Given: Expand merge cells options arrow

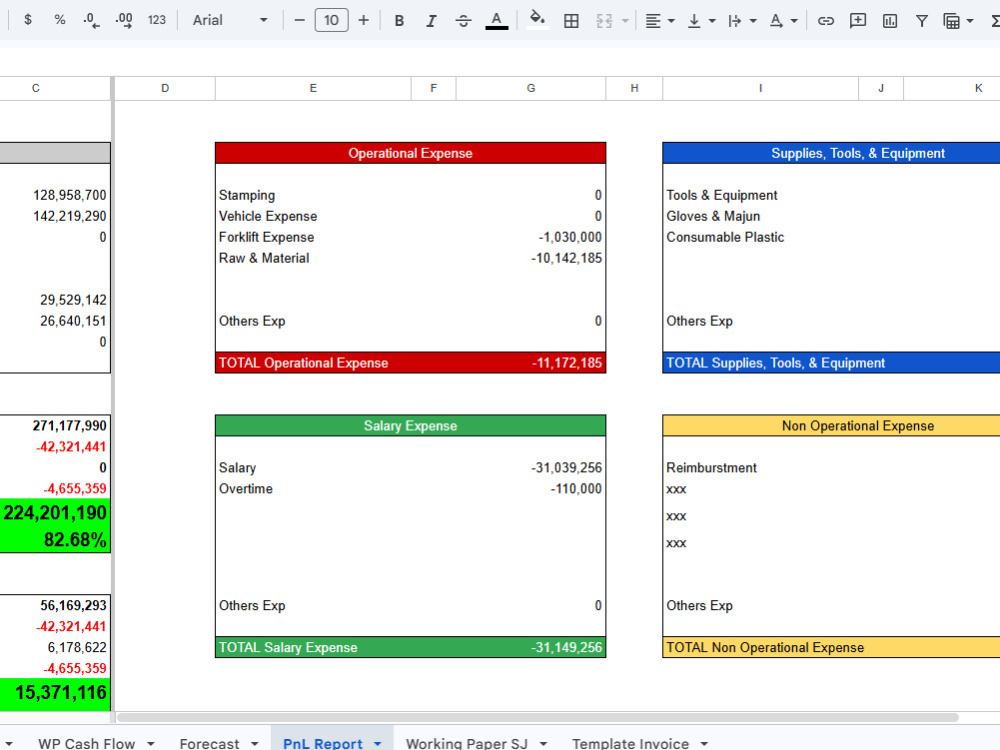Looking at the screenshot, I should point(625,21).
